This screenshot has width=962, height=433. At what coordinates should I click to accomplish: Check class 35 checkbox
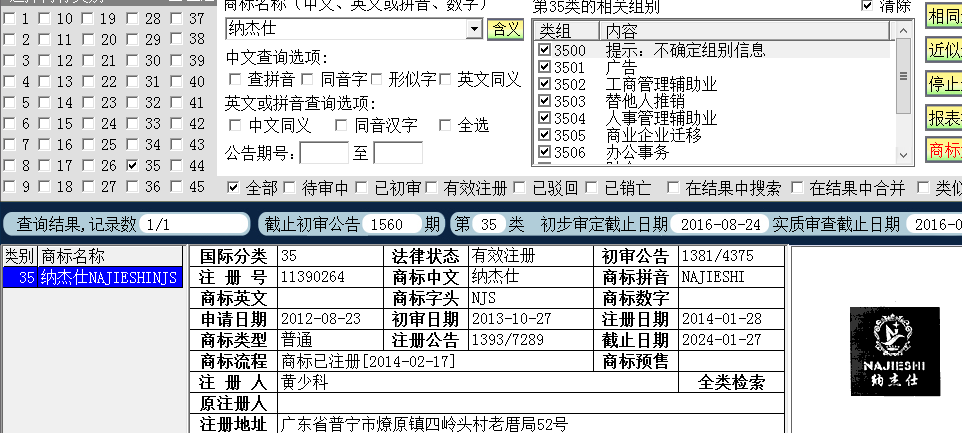(133, 166)
